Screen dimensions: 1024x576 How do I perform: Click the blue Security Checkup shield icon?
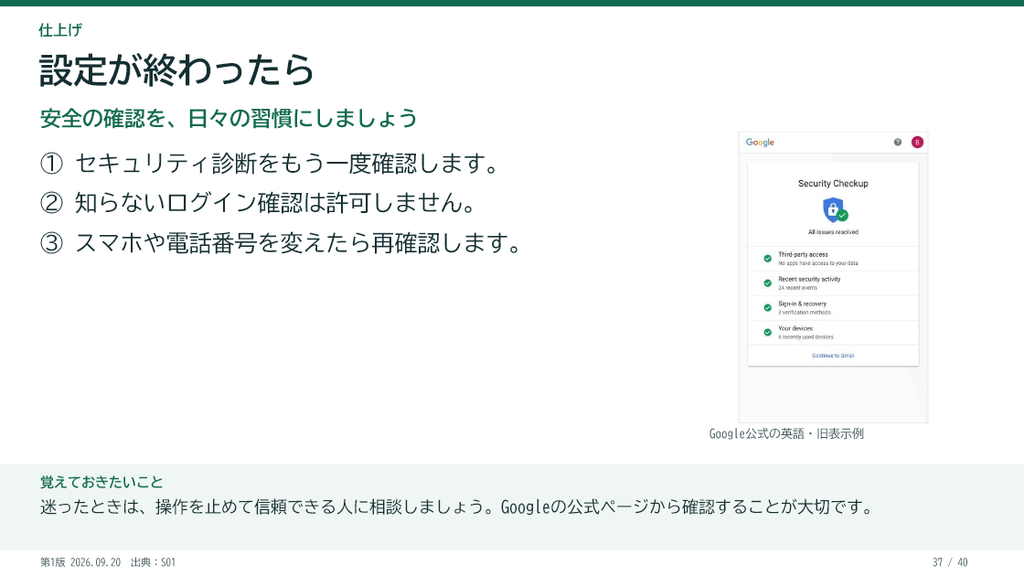click(834, 210)
